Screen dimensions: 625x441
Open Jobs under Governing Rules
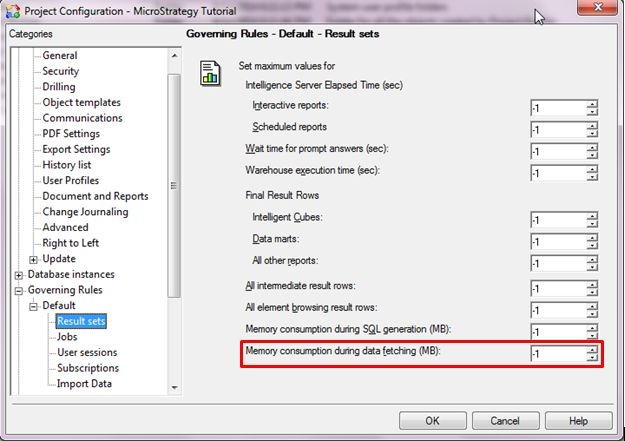(x=67, y=337)
